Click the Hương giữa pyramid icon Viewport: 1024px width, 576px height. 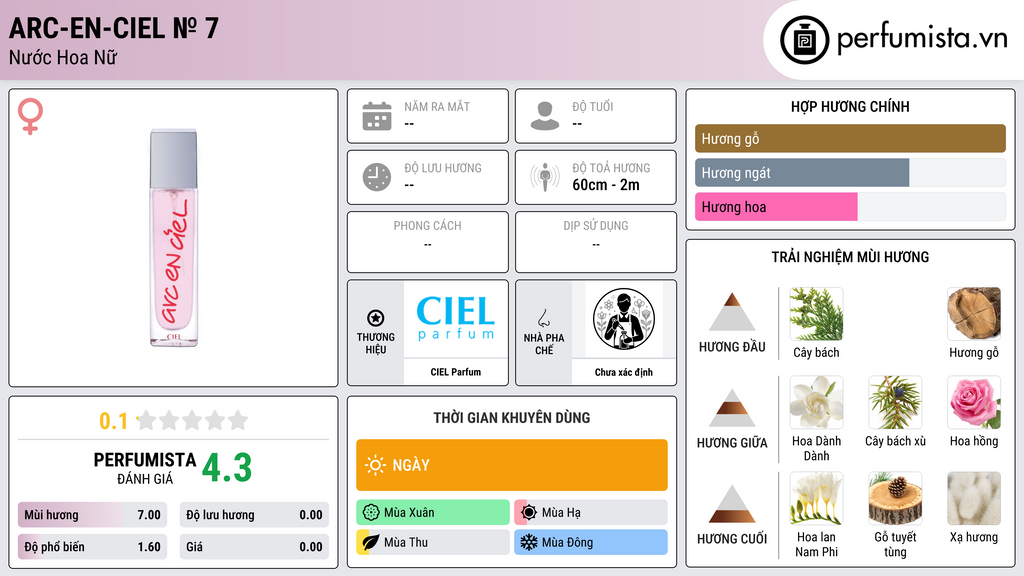pos(732,408)
